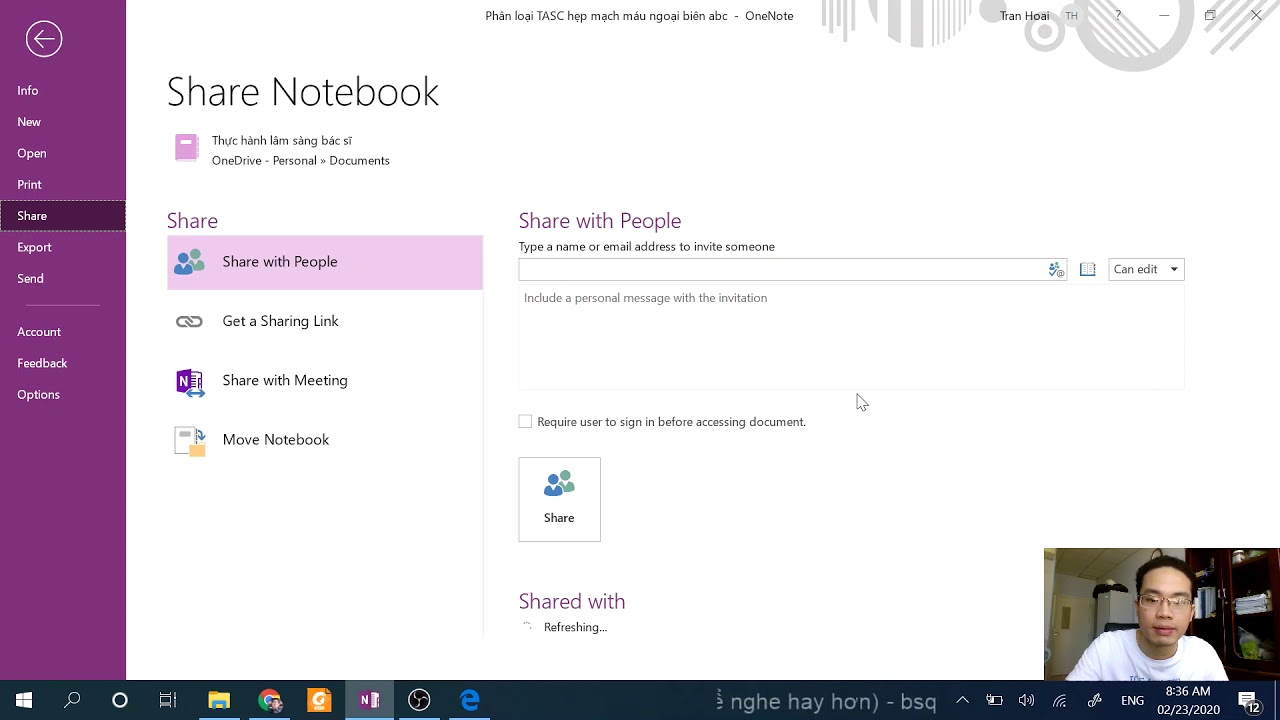Viewport: 1280px width, 720px height.
Task: Click the pen workspace tray icon
Action: (1095, 700)
